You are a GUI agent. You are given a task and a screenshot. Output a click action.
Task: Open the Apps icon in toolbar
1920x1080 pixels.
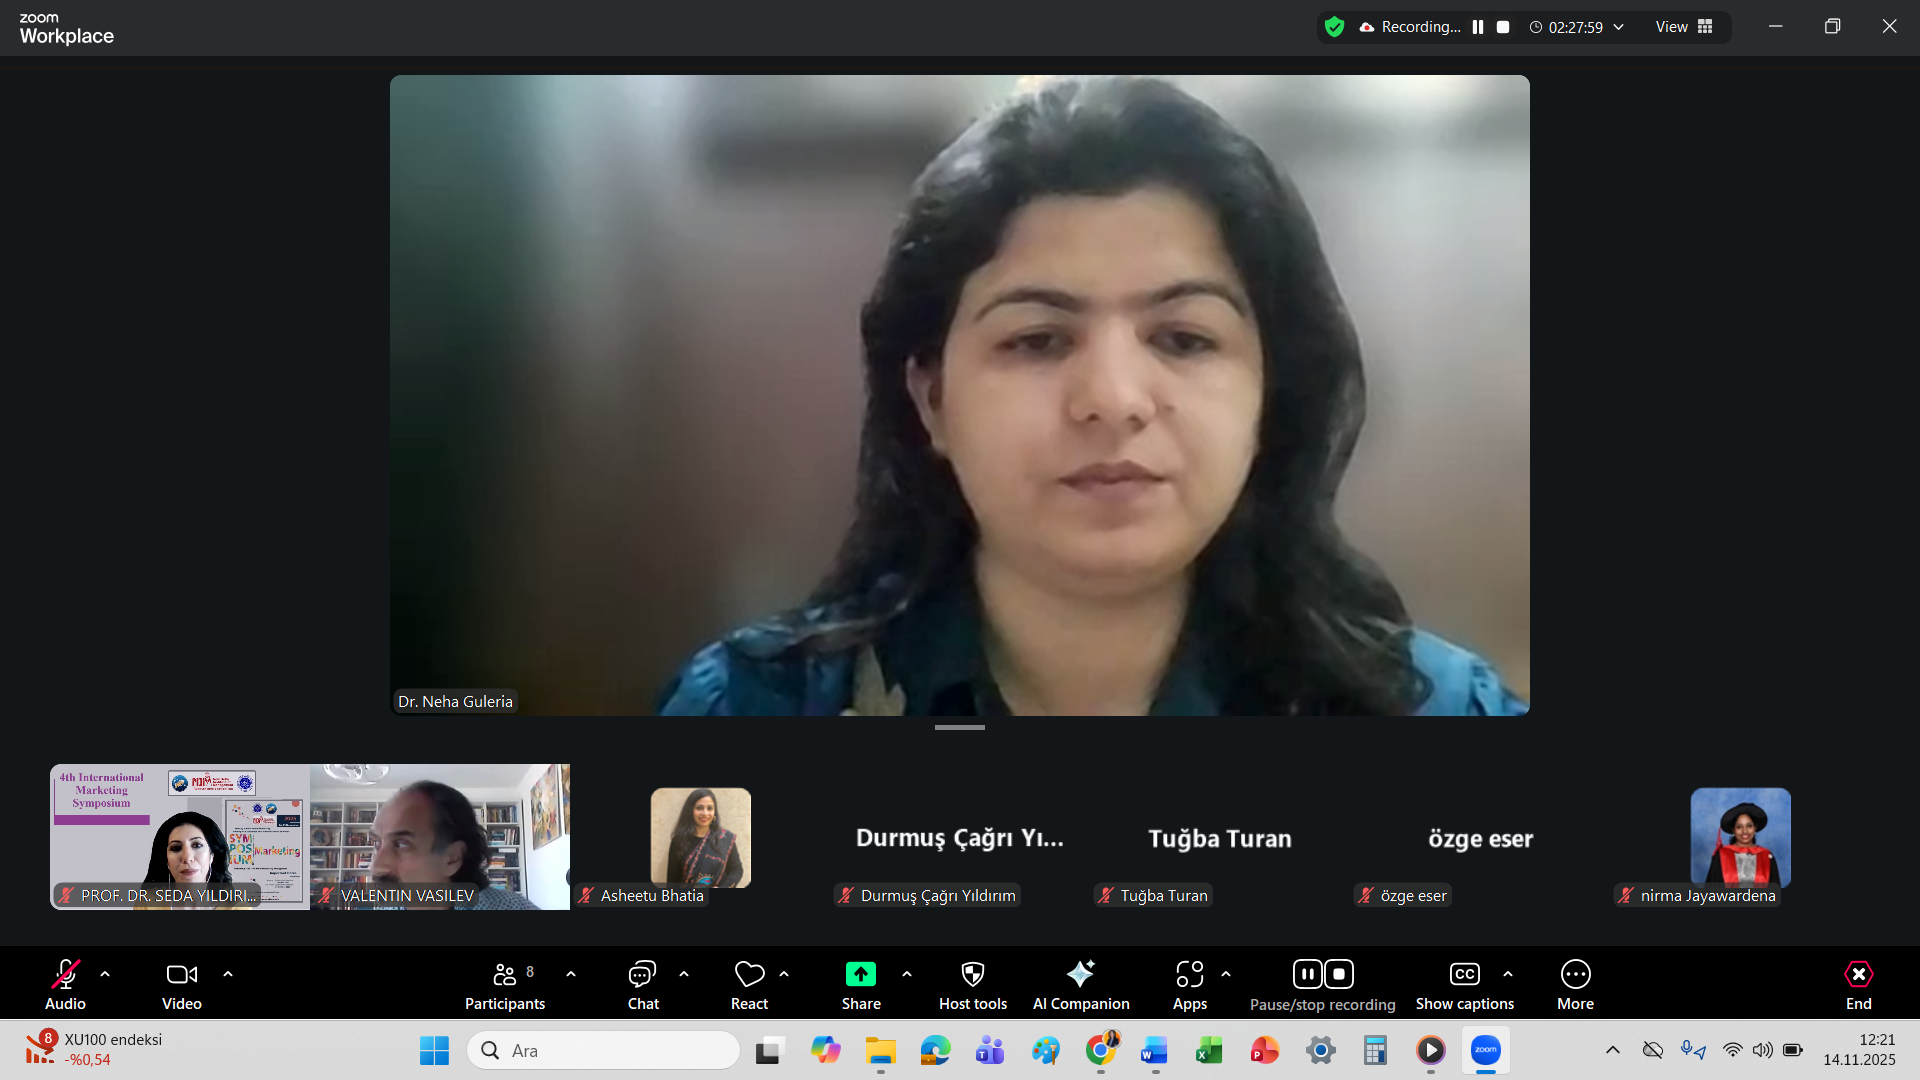pos(1189,974)
